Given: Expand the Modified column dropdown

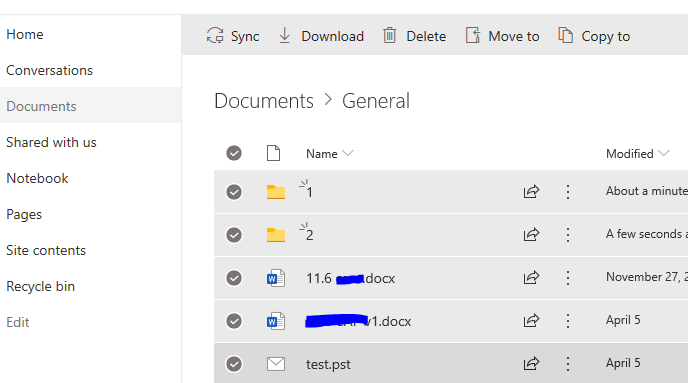Looking at the screenshot, I should (664, 153).
